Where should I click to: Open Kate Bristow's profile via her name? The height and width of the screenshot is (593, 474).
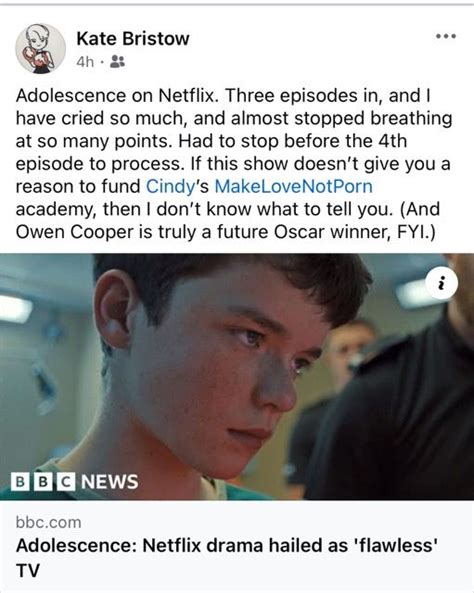tap(133, 38)
